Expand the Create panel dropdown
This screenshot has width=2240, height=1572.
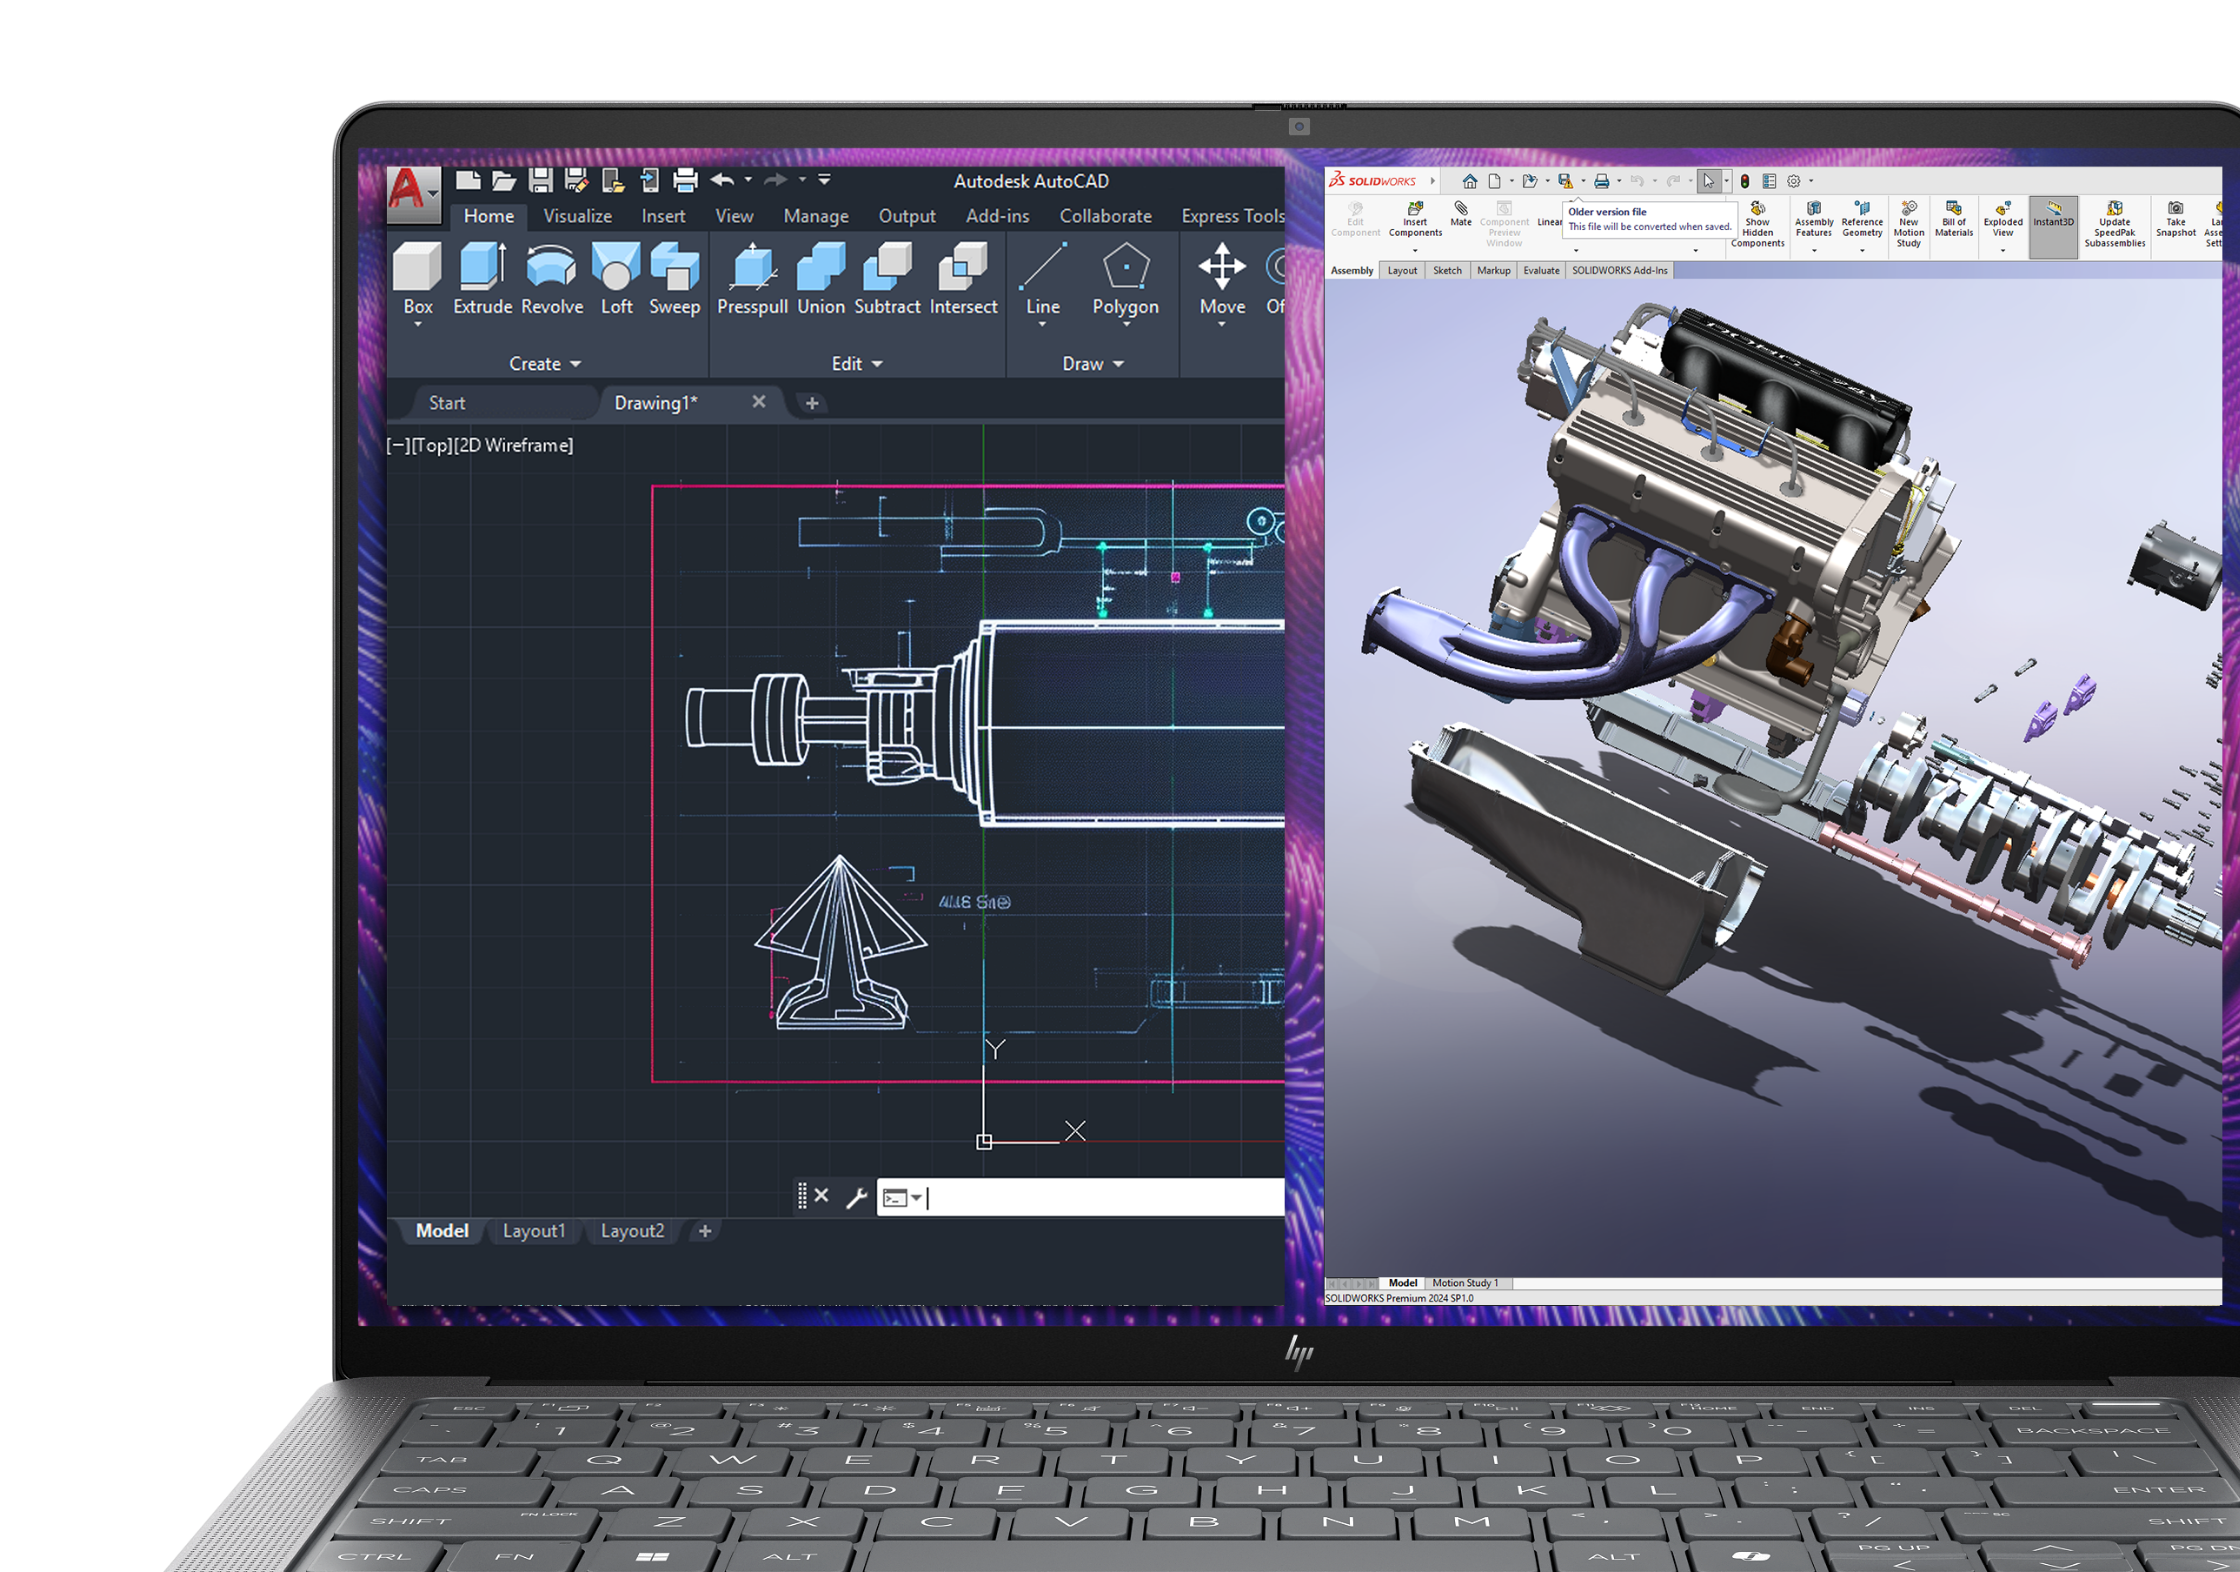coord(577,363)
